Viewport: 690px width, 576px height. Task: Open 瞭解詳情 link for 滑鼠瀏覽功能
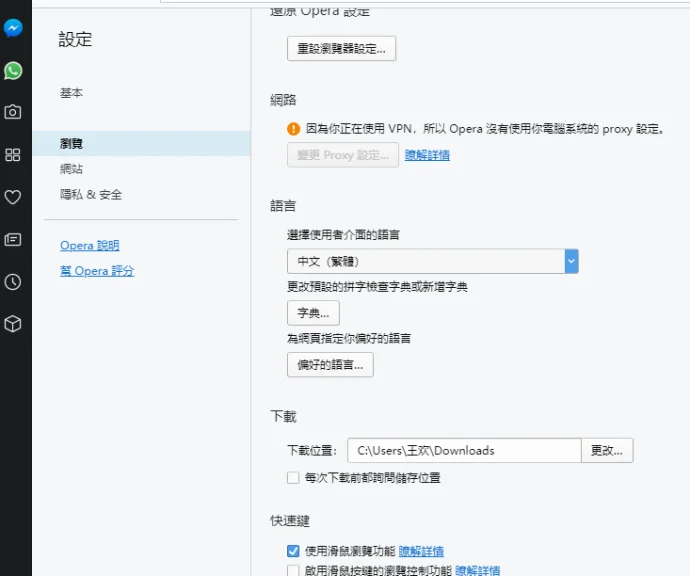(421, 551)
